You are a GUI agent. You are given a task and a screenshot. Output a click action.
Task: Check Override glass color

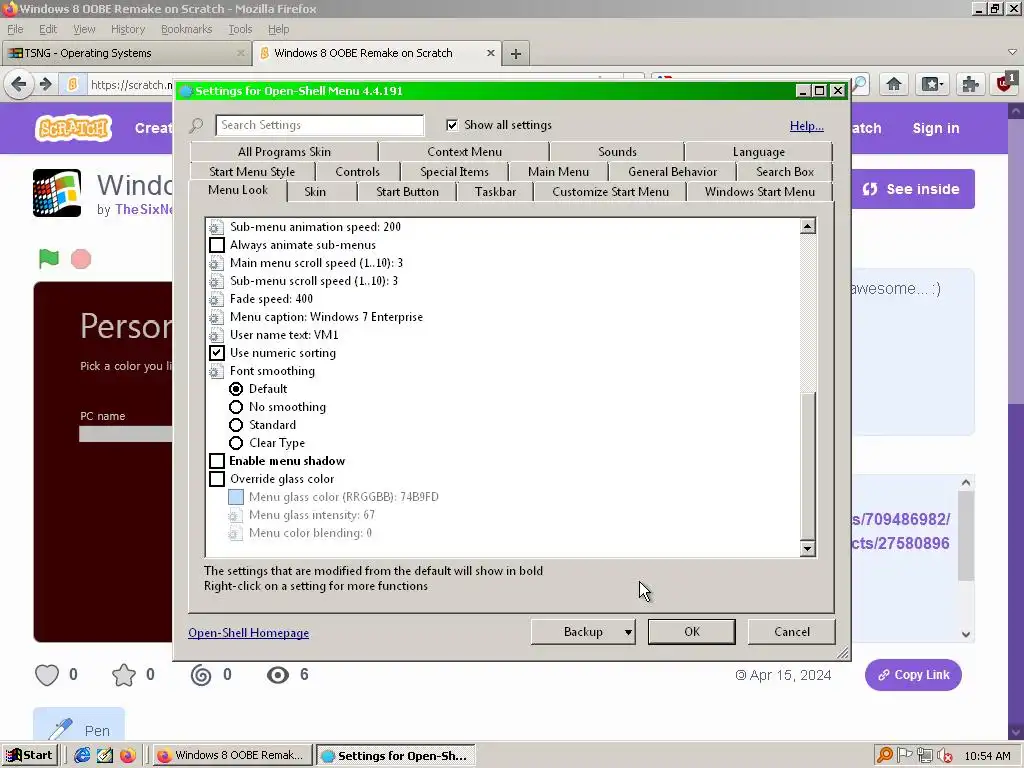point(217,479)
